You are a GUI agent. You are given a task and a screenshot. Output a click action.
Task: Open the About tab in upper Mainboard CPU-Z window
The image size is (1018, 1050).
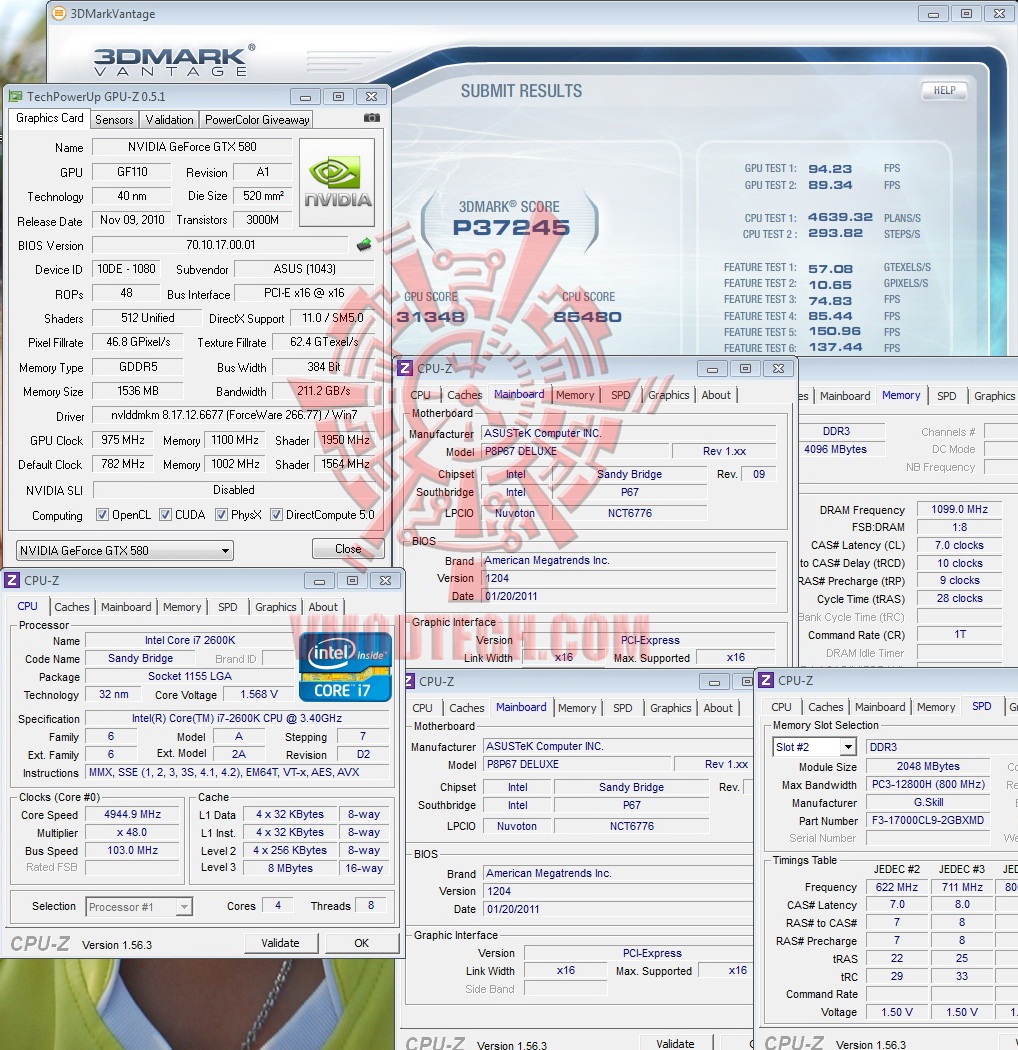click(716, 395)
